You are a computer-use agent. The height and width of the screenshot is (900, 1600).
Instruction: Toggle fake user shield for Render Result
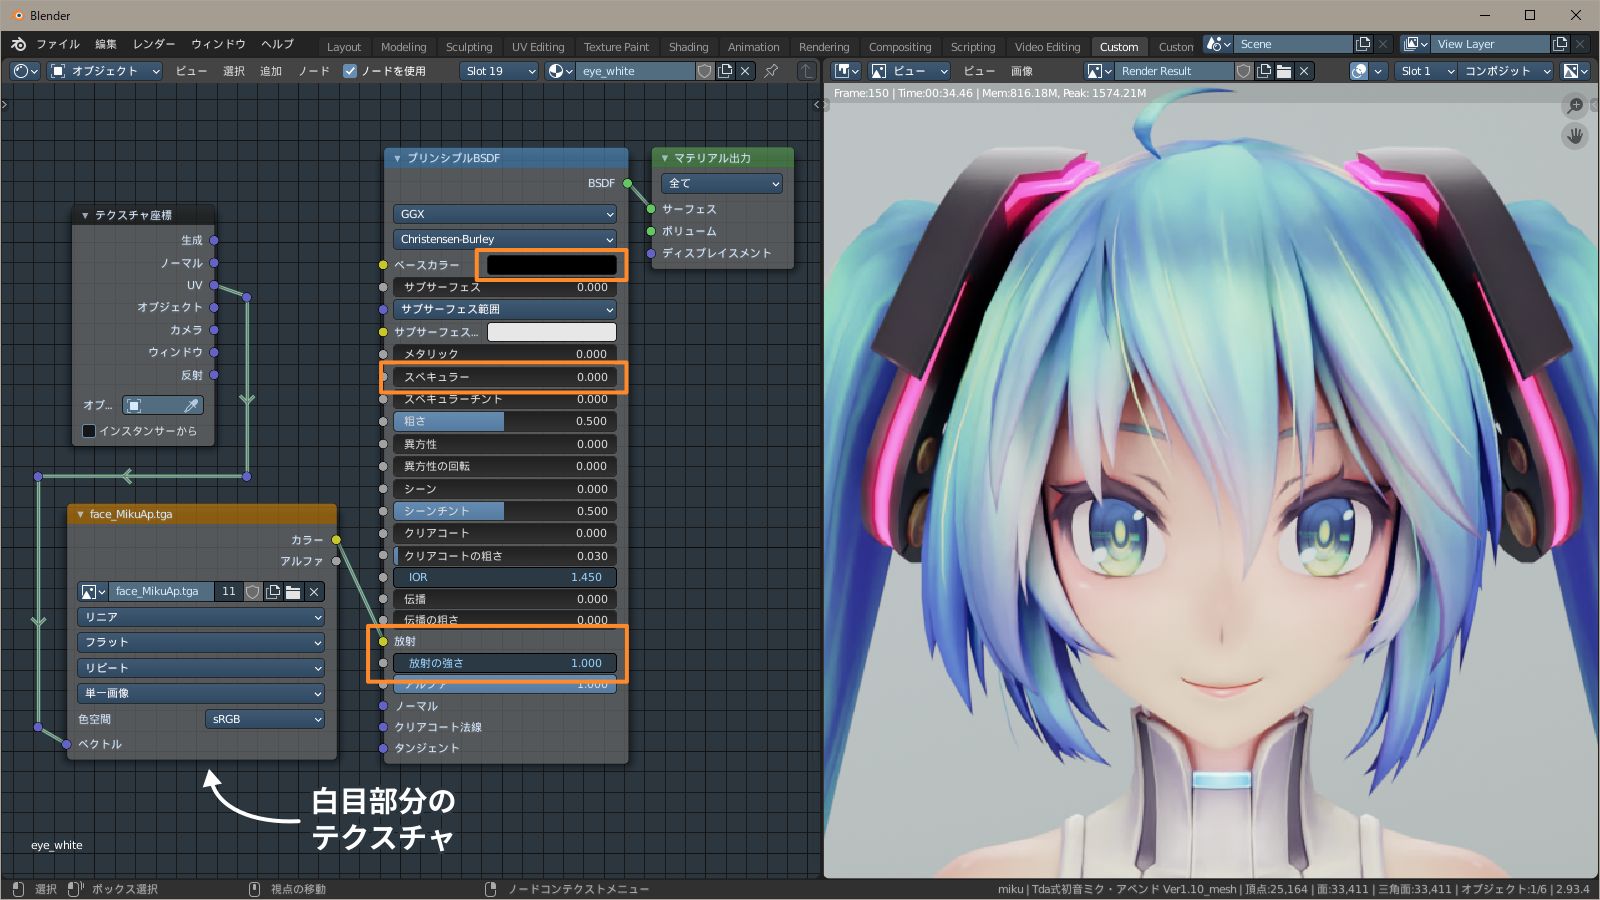pyautogui.click(x=1243, y=71)
